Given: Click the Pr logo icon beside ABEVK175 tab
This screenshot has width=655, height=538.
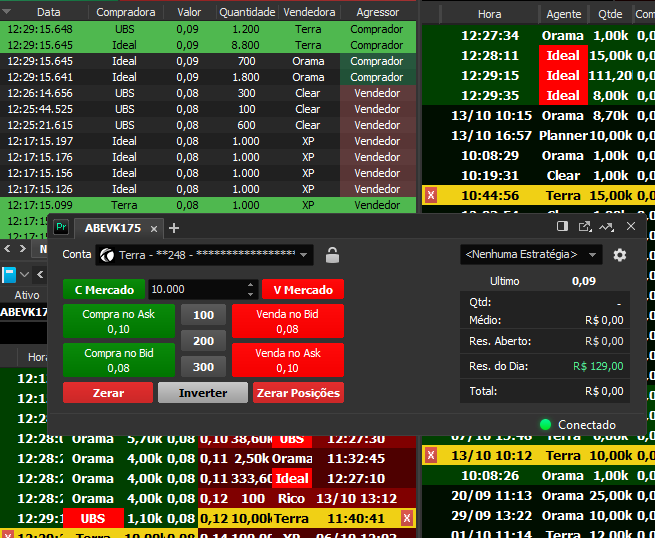Looking at the screenshot, I should click(x=61, y=228).
